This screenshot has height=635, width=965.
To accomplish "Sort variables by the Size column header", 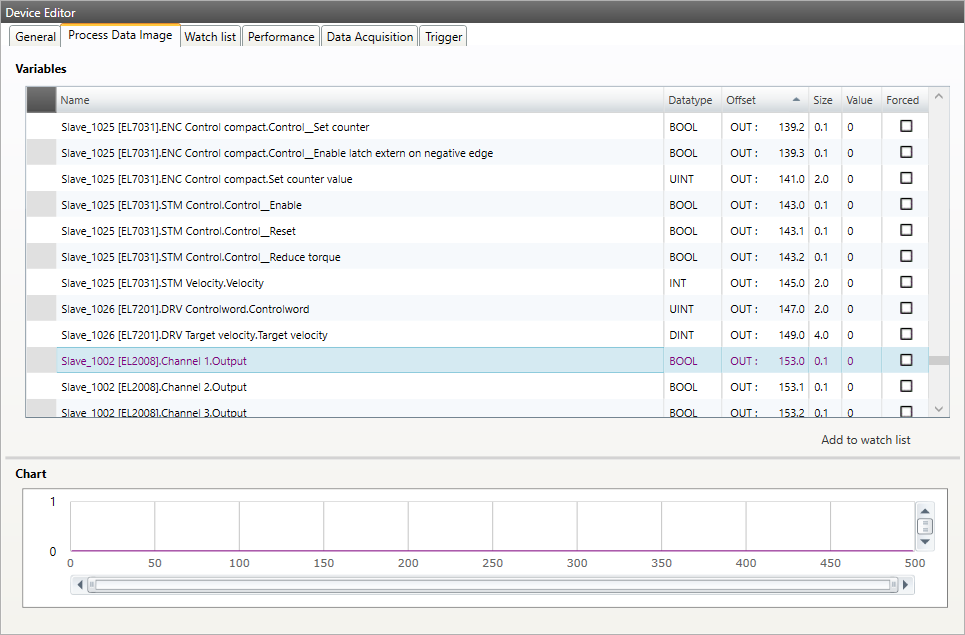I will coord(823,100).
